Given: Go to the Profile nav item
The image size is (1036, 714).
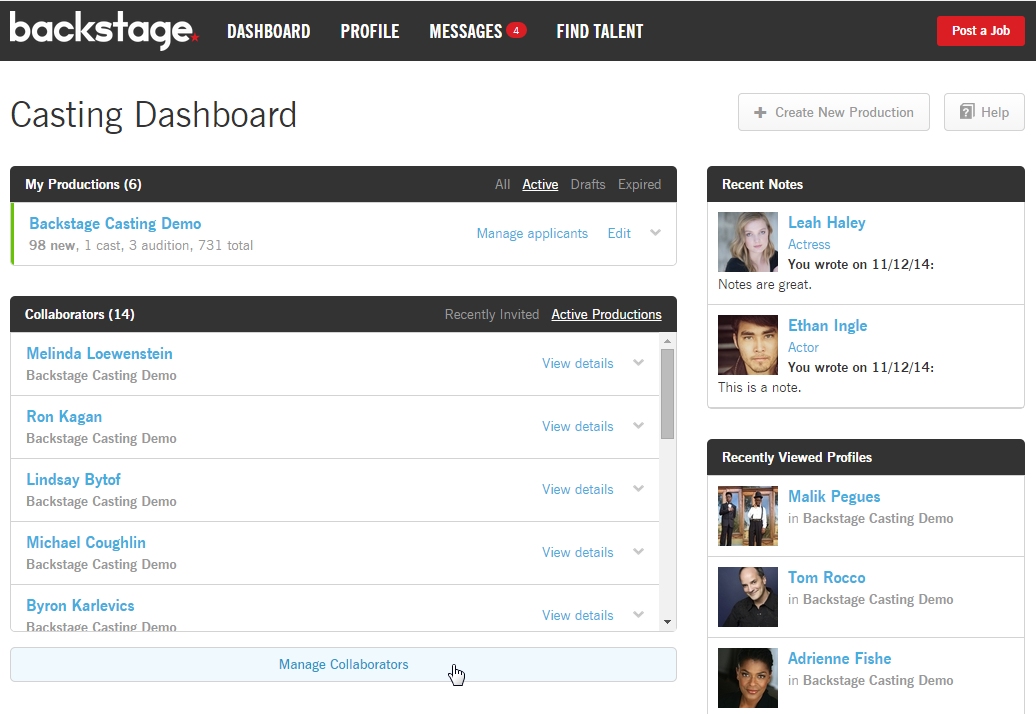Looking at the screenshot, I should click(x=369, y=31).
